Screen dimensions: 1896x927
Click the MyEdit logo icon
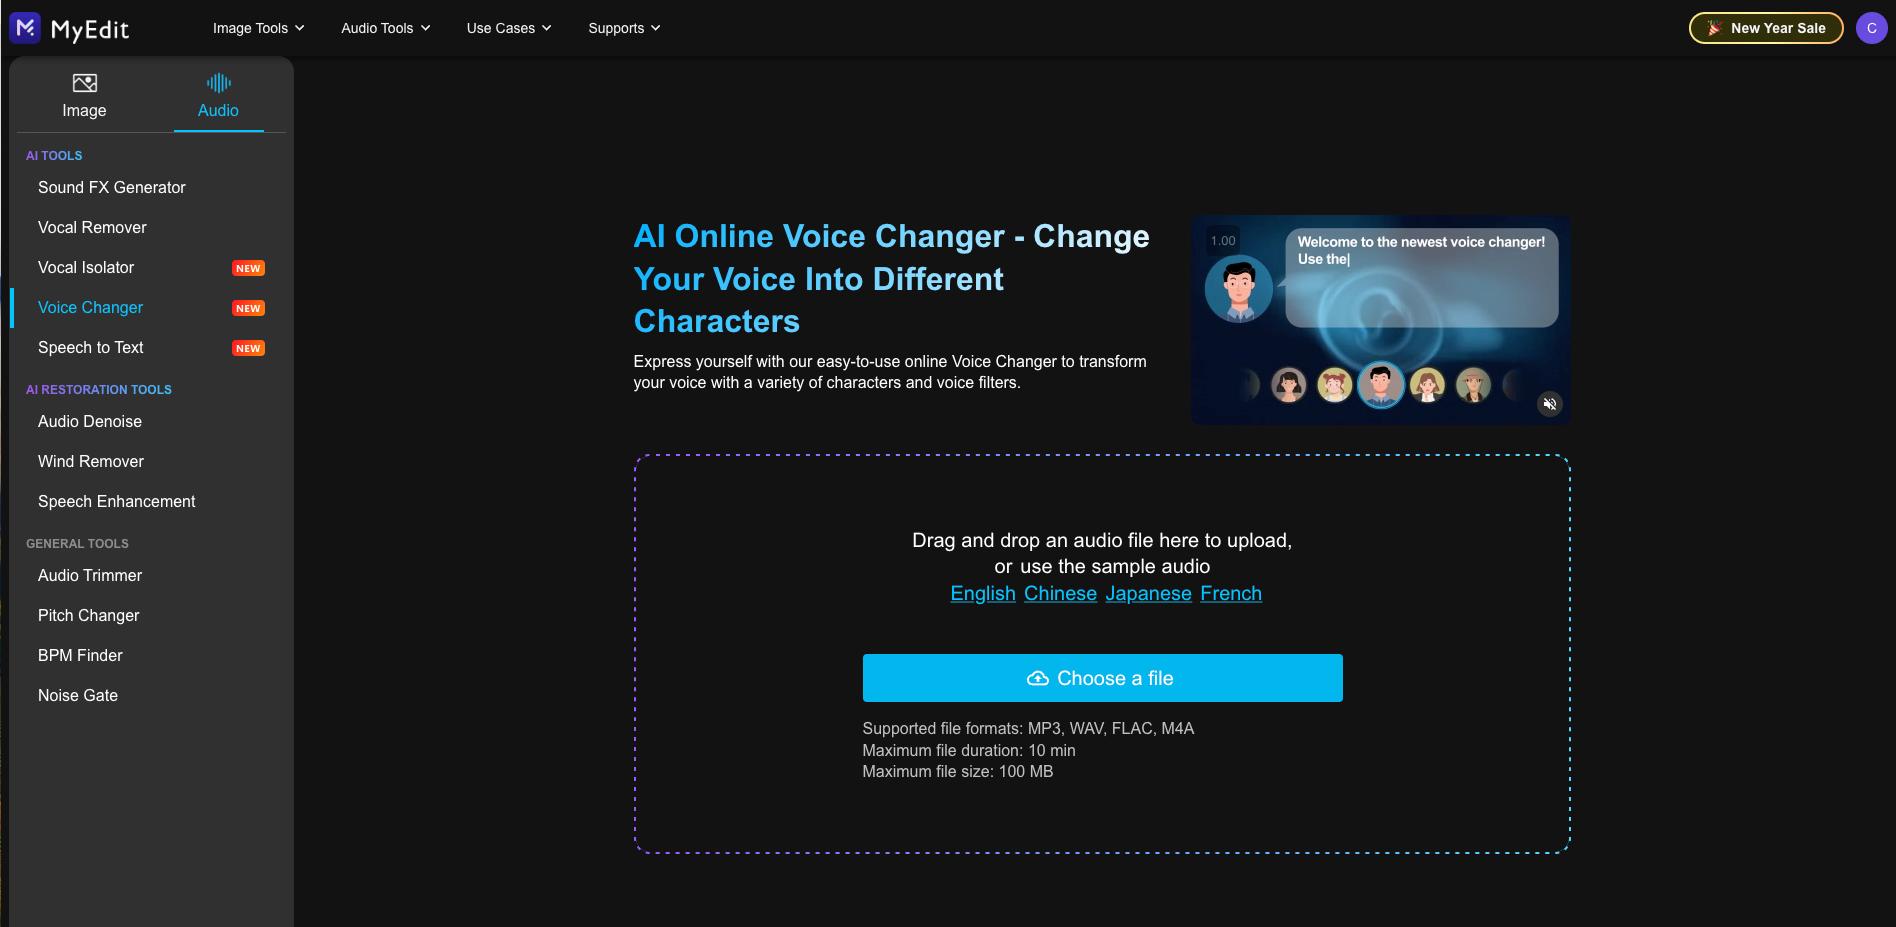point(23,27)
